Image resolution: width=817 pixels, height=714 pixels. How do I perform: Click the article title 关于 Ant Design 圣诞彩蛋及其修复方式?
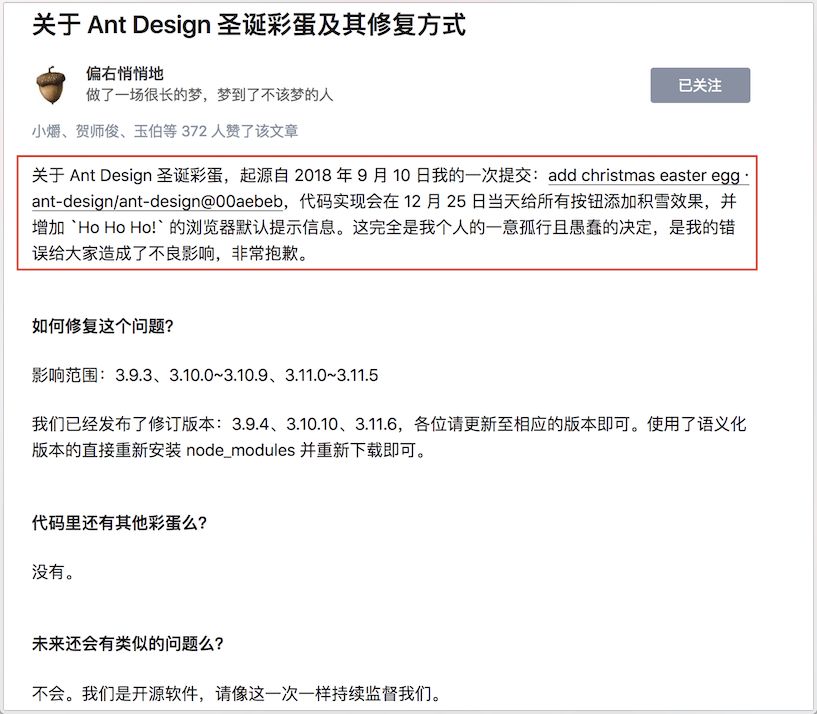(249, 24)
